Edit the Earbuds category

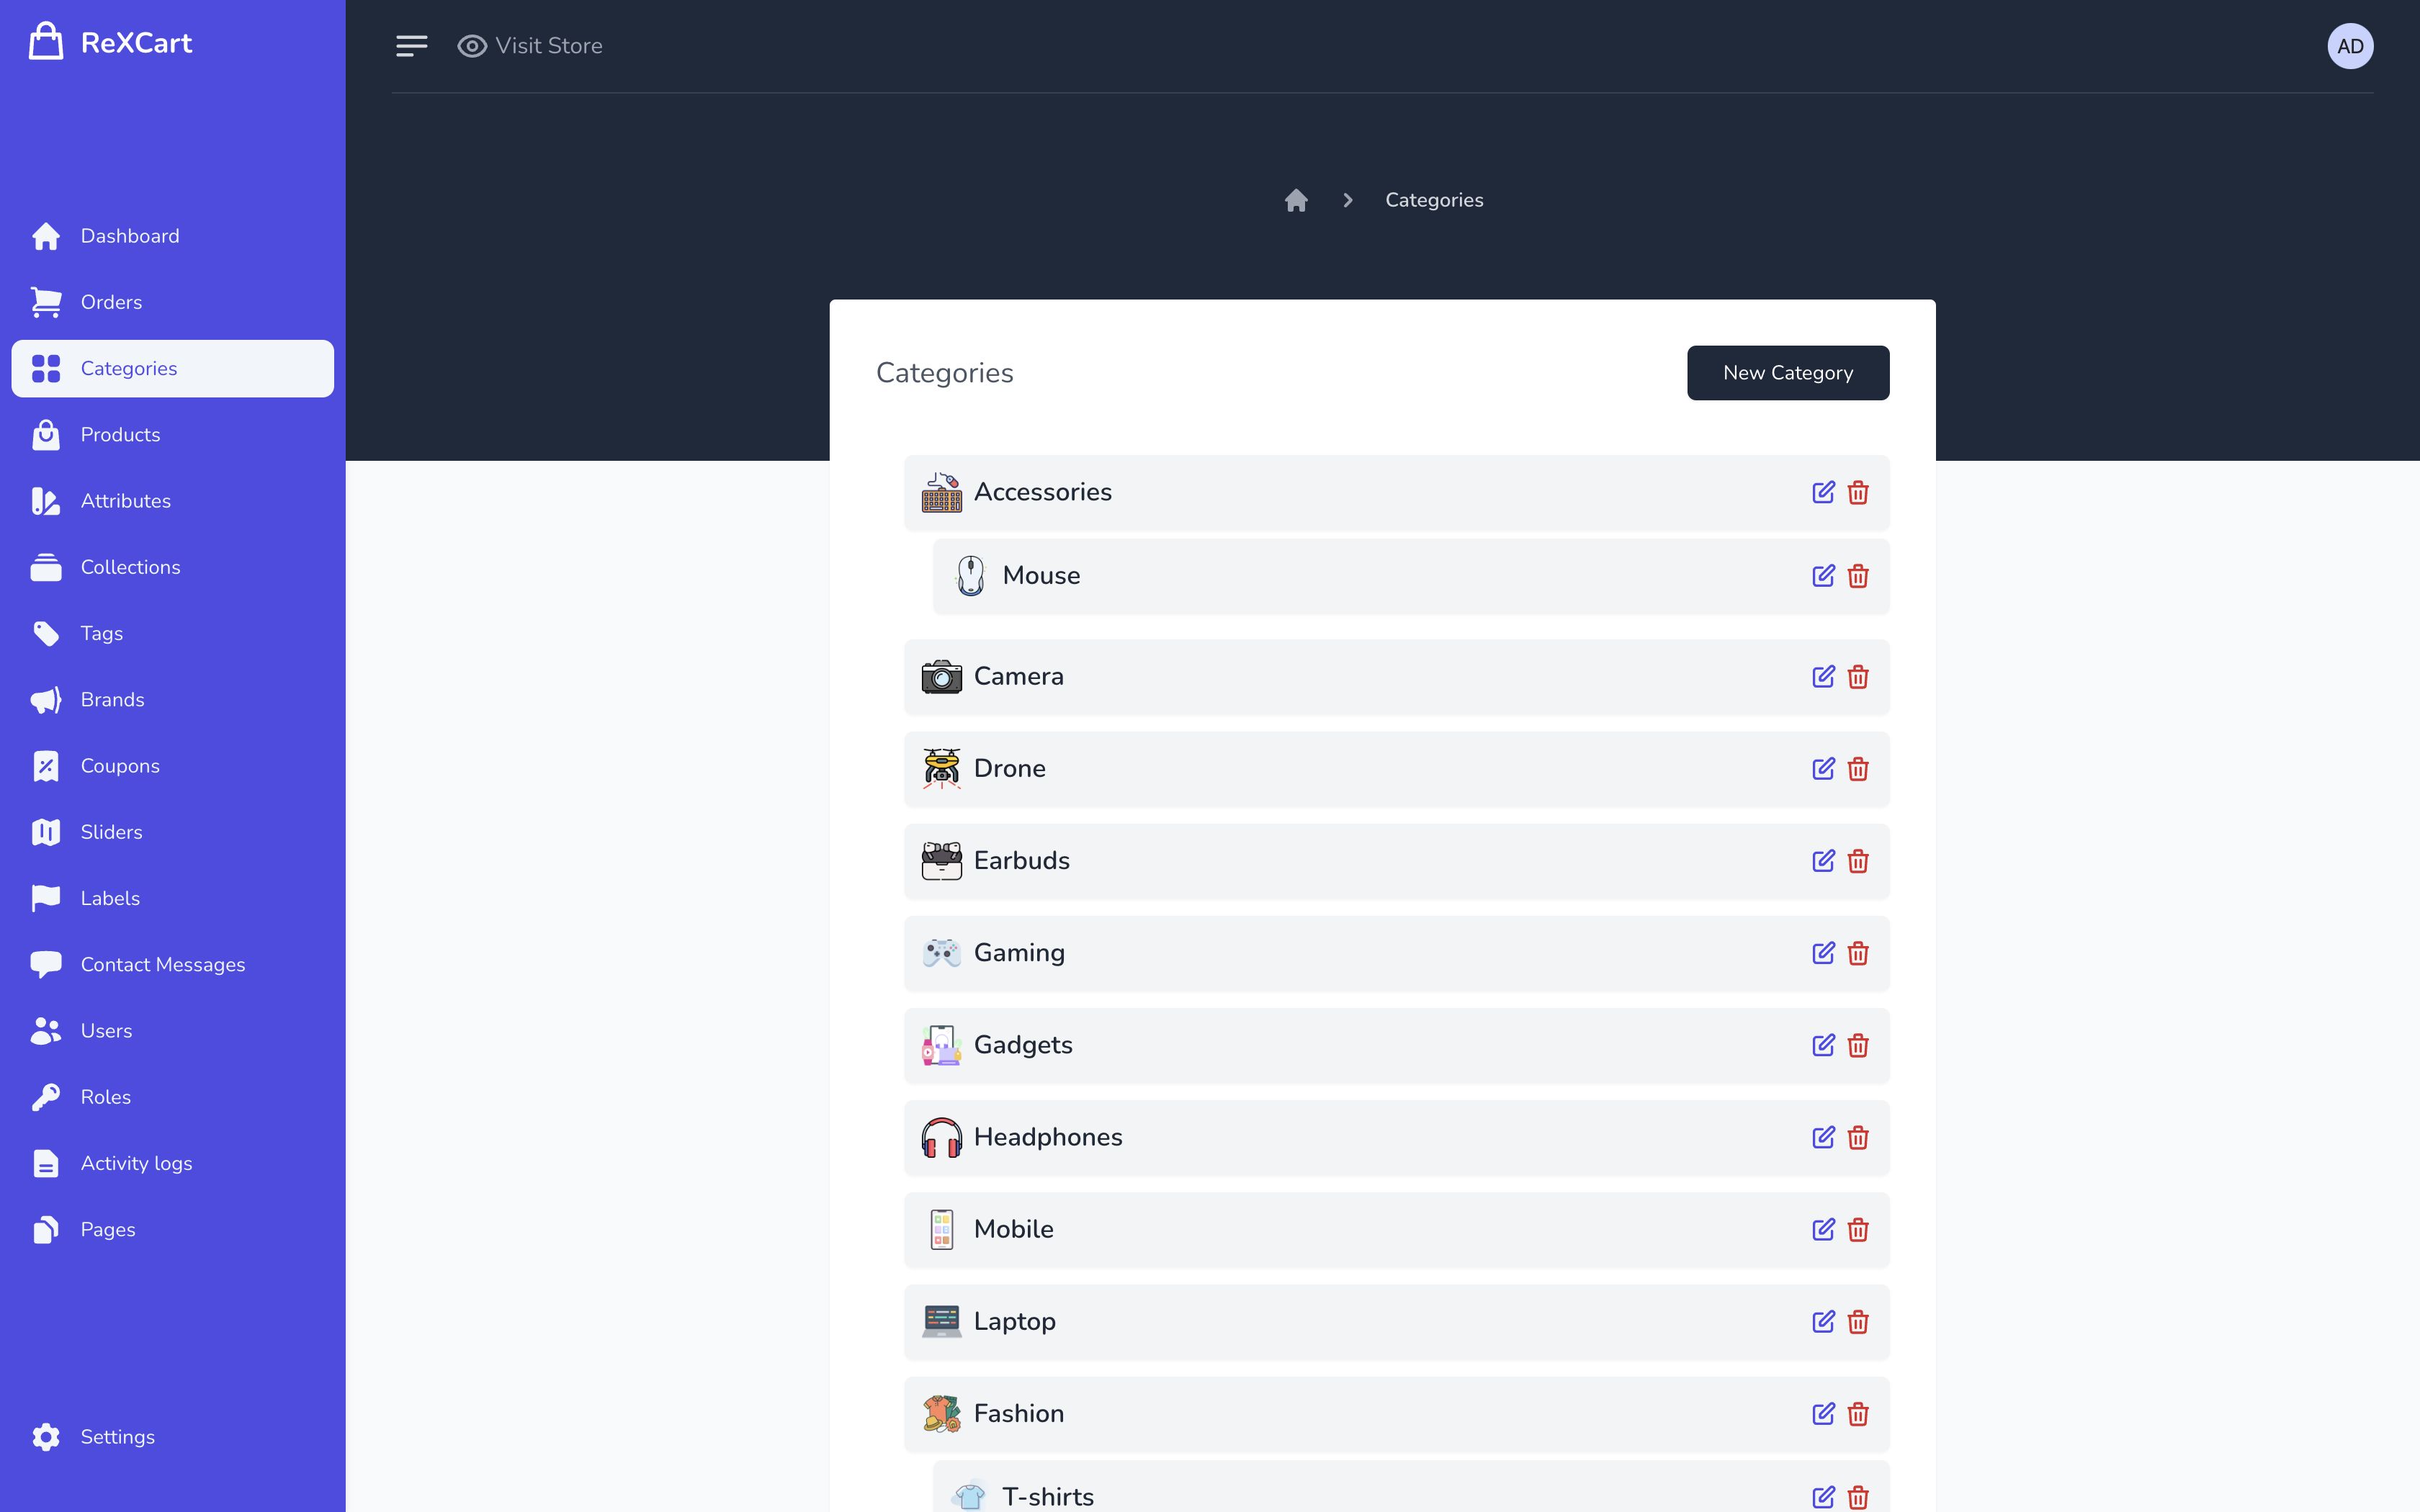(x=1823, y=861)
